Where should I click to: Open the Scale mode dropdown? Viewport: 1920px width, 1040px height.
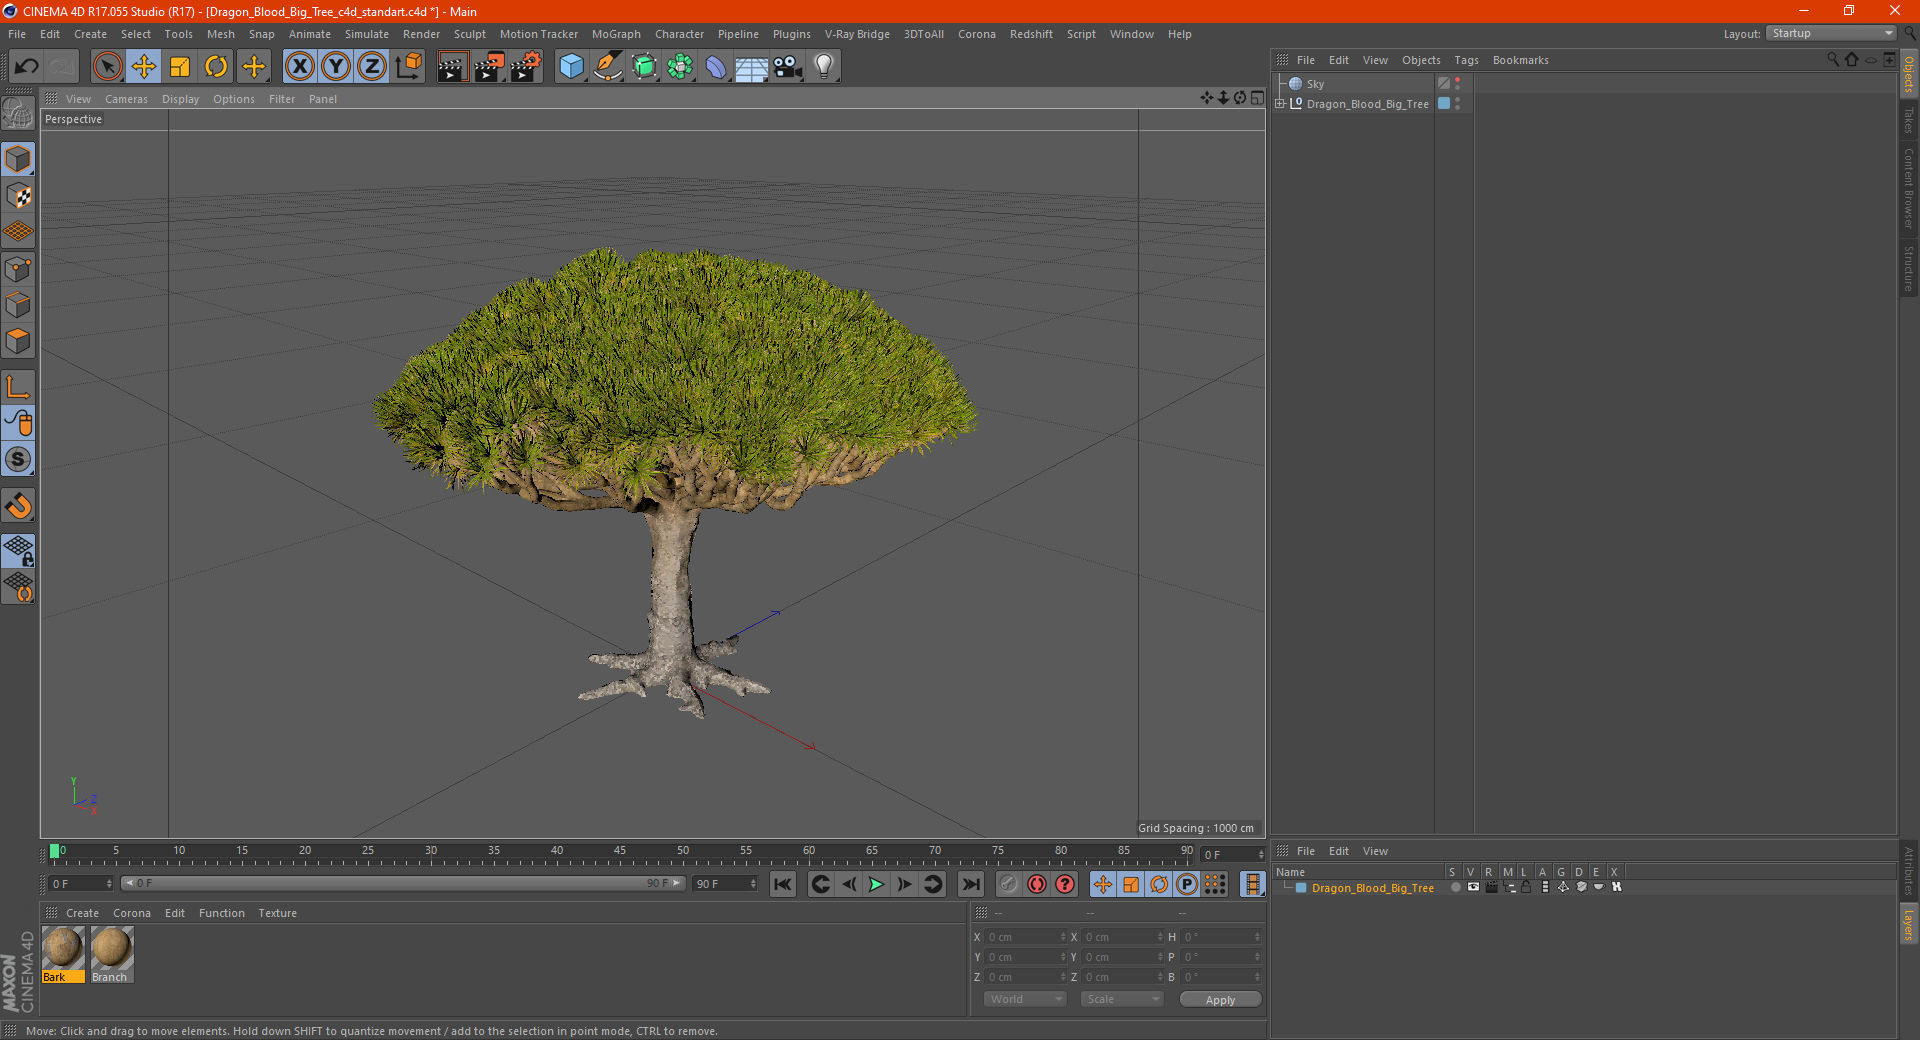[1122, 1000]
